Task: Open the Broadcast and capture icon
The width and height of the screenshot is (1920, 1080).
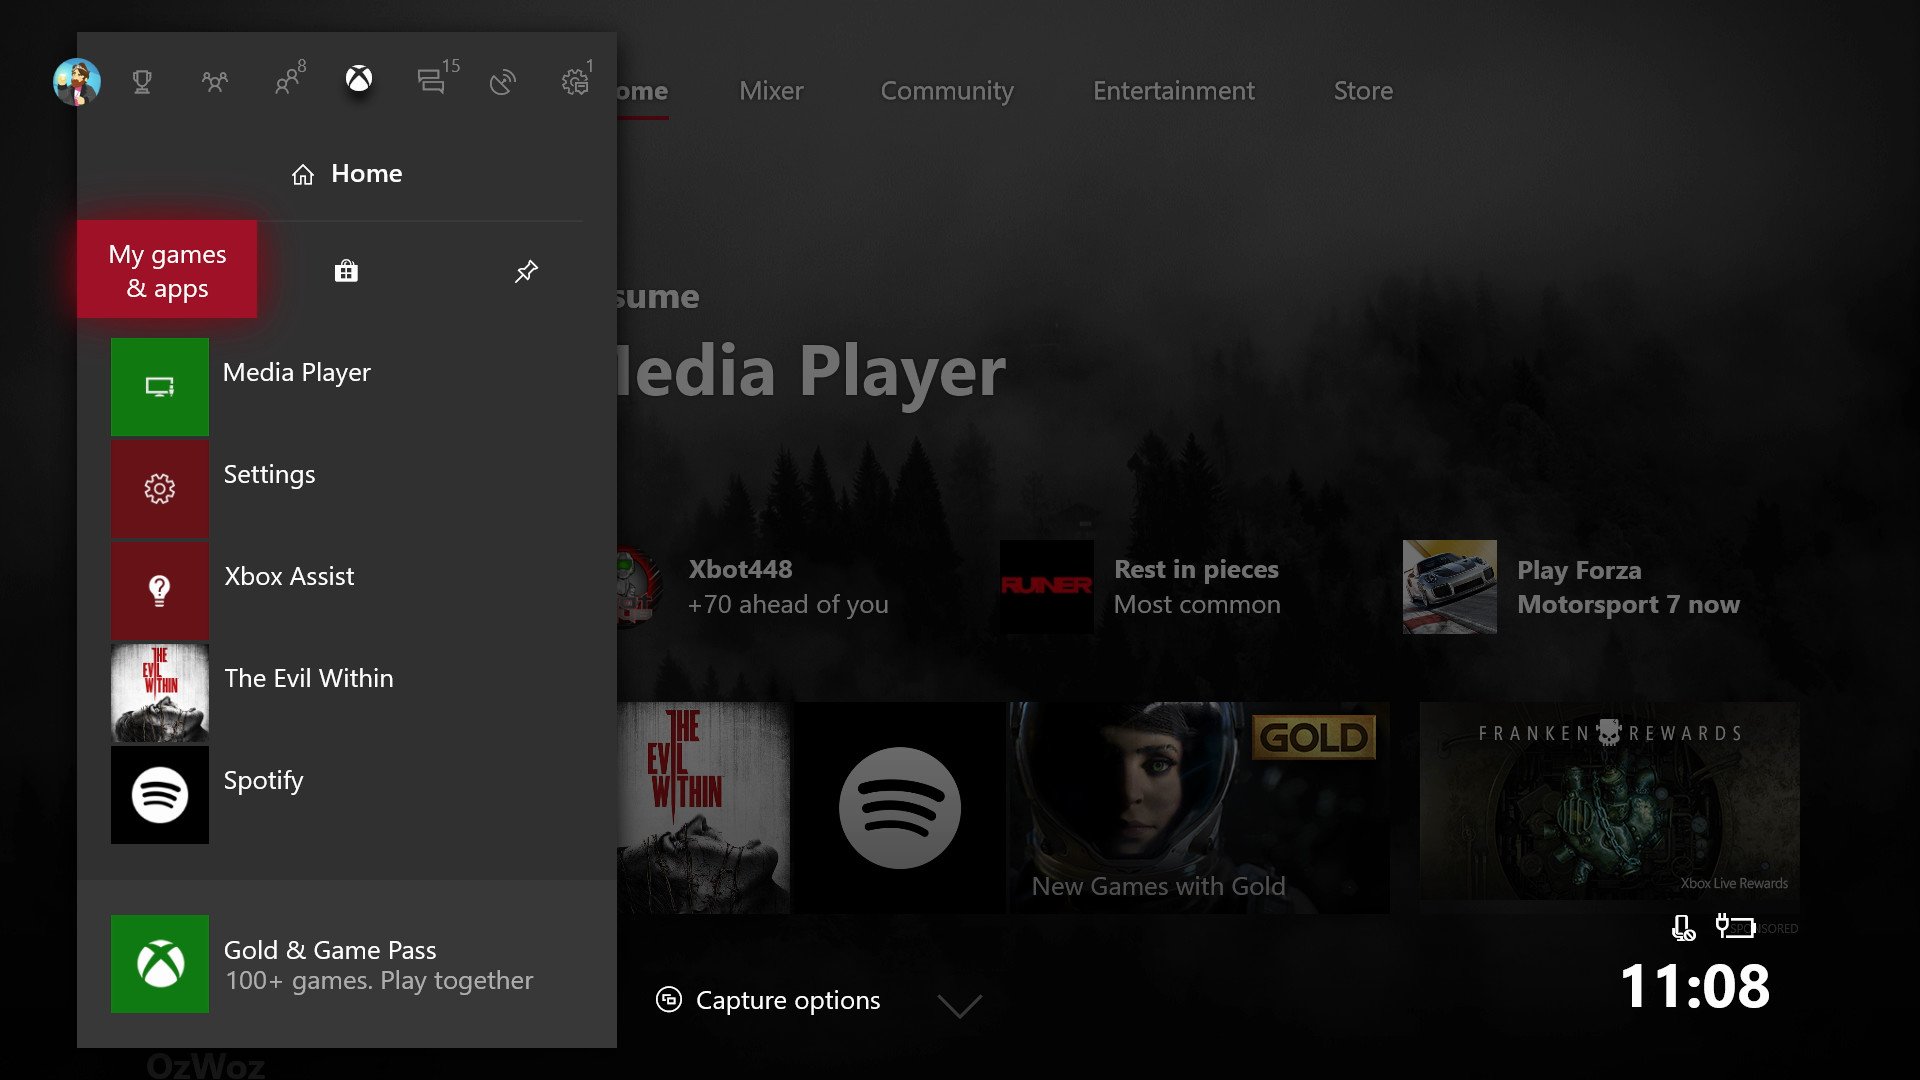Action: click(502, 81)
